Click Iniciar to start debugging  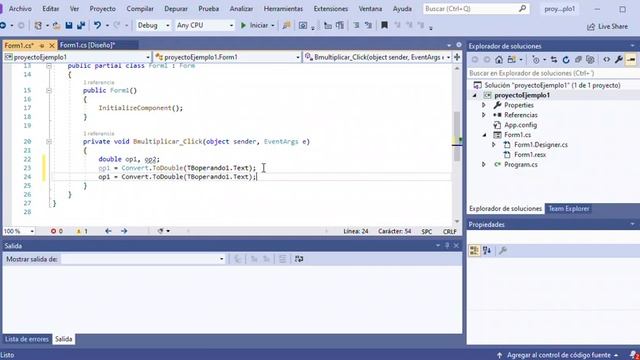(255, 25)
